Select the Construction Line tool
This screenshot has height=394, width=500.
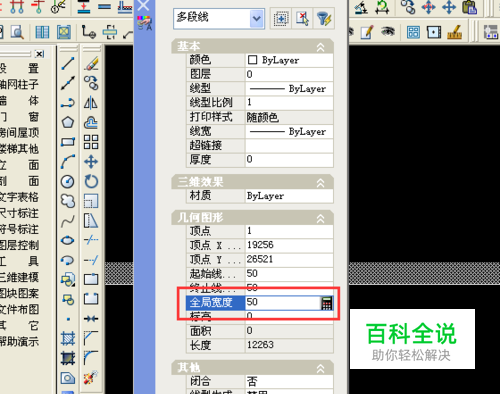pyautogui.click(x=68, y=83)
